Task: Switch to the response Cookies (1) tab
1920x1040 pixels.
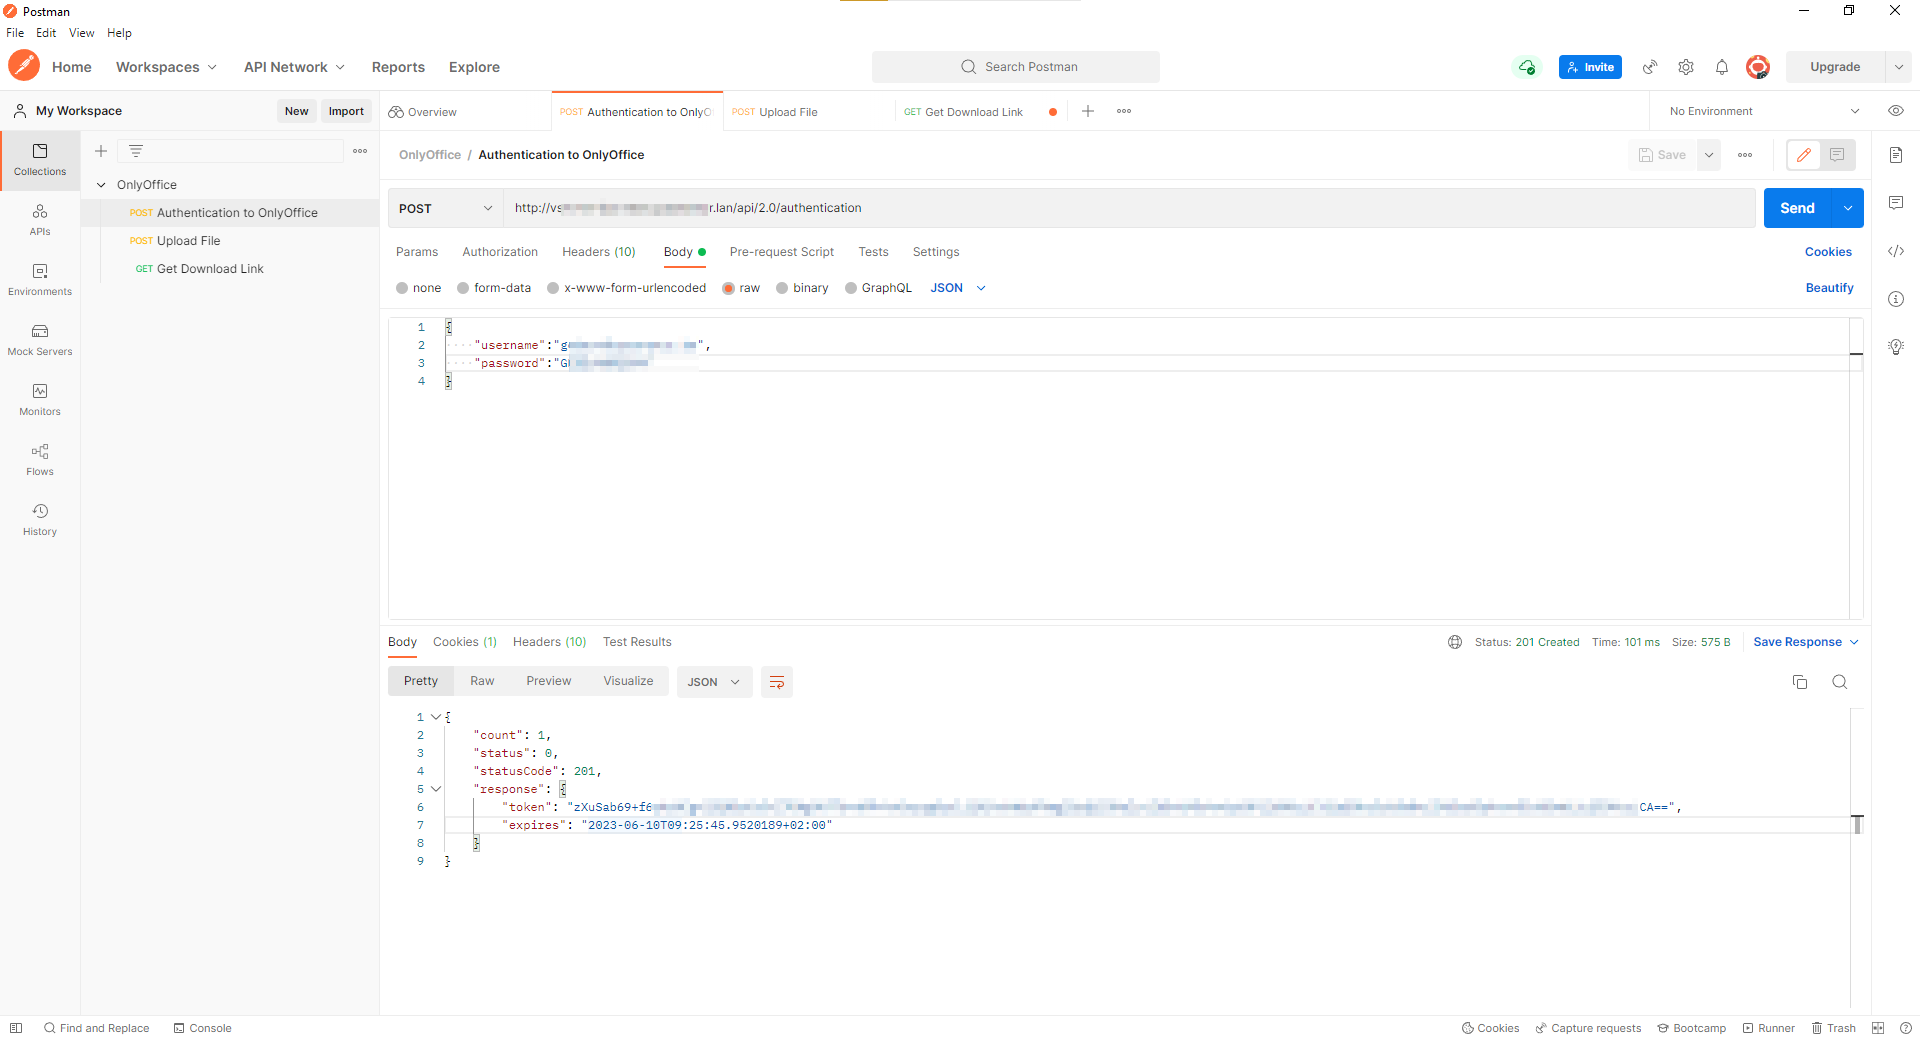Action: coord(465,642)
